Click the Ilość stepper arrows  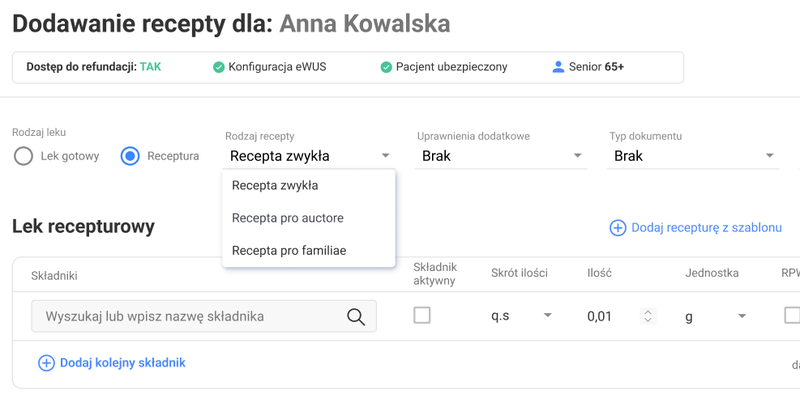click(x=648, y=316)
